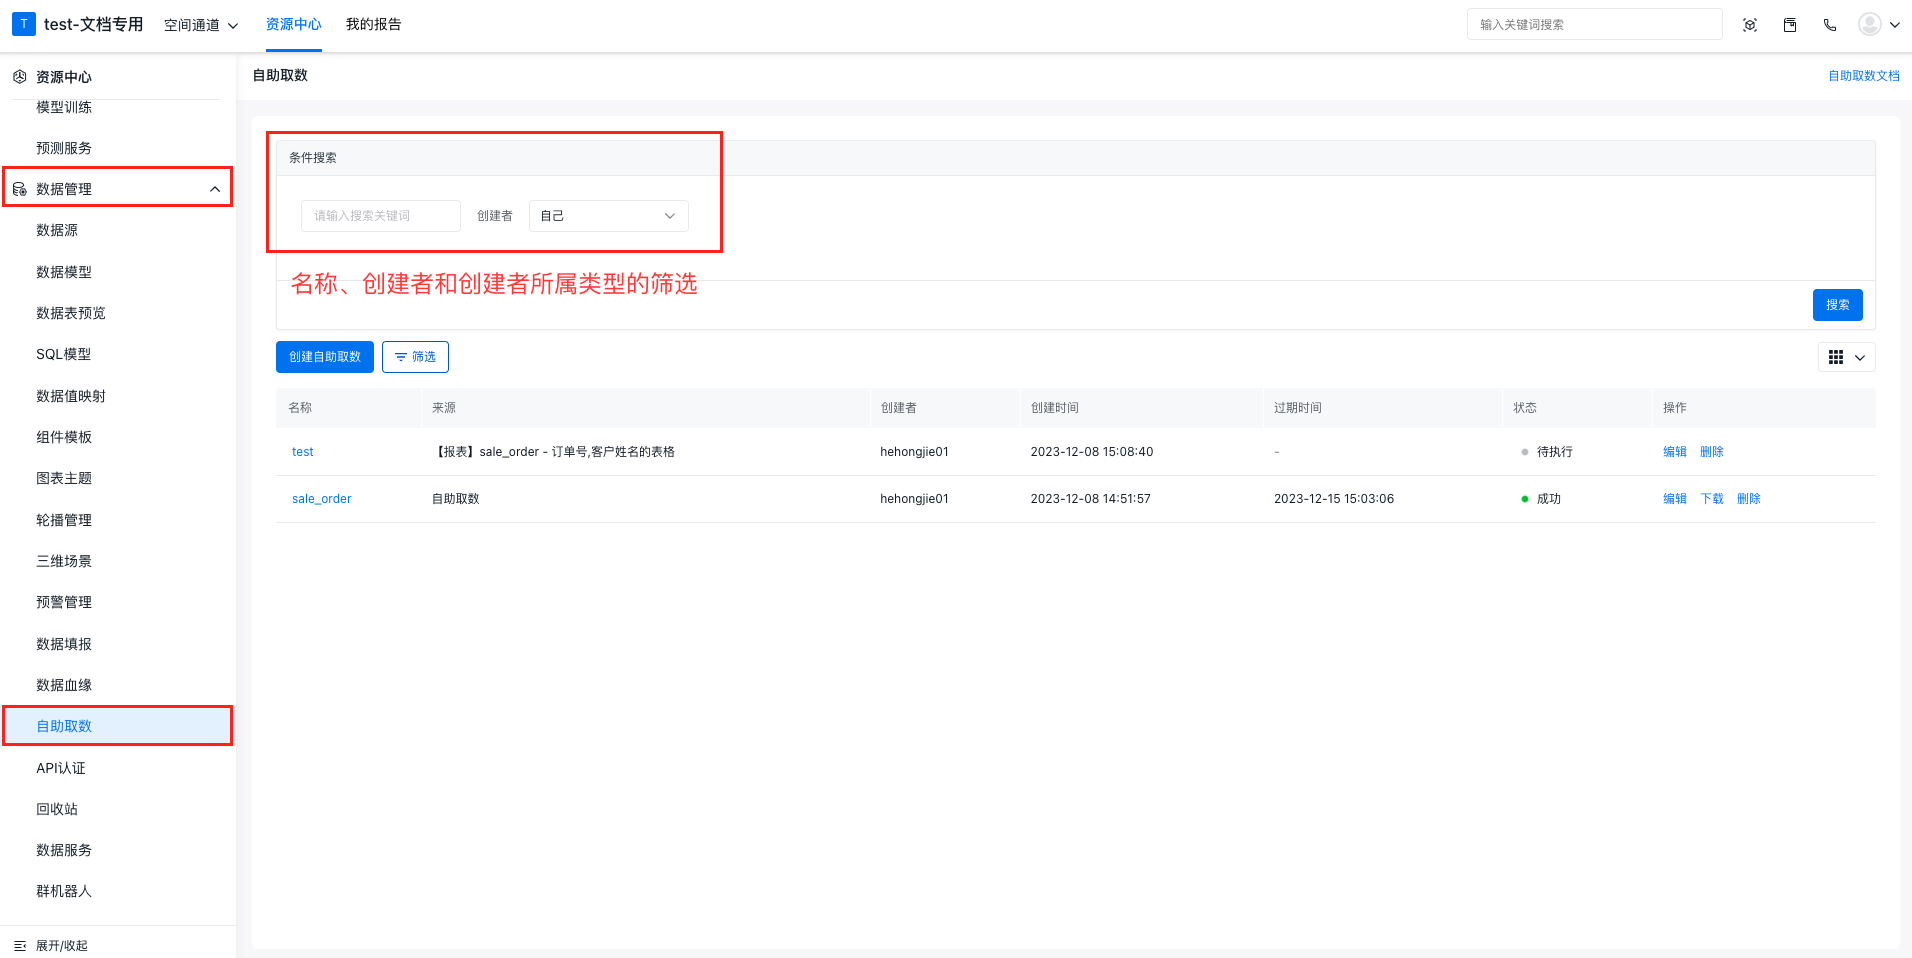Click the 创建自助取数 button
The height and width of the screenshot is (958, 1912).
point(325,357)
